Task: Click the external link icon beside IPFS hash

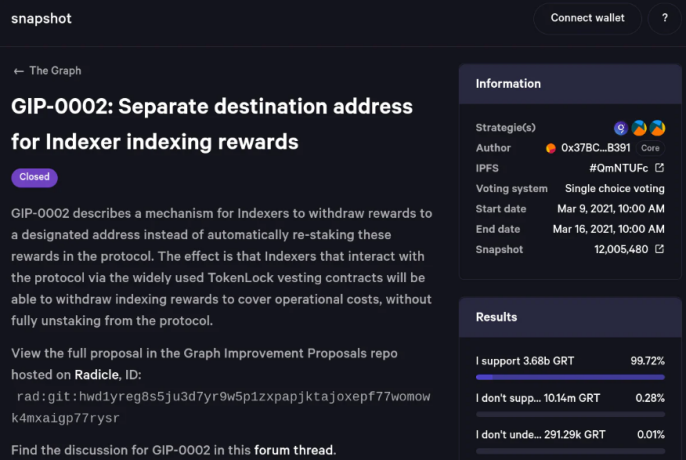Action: [659, 168]
